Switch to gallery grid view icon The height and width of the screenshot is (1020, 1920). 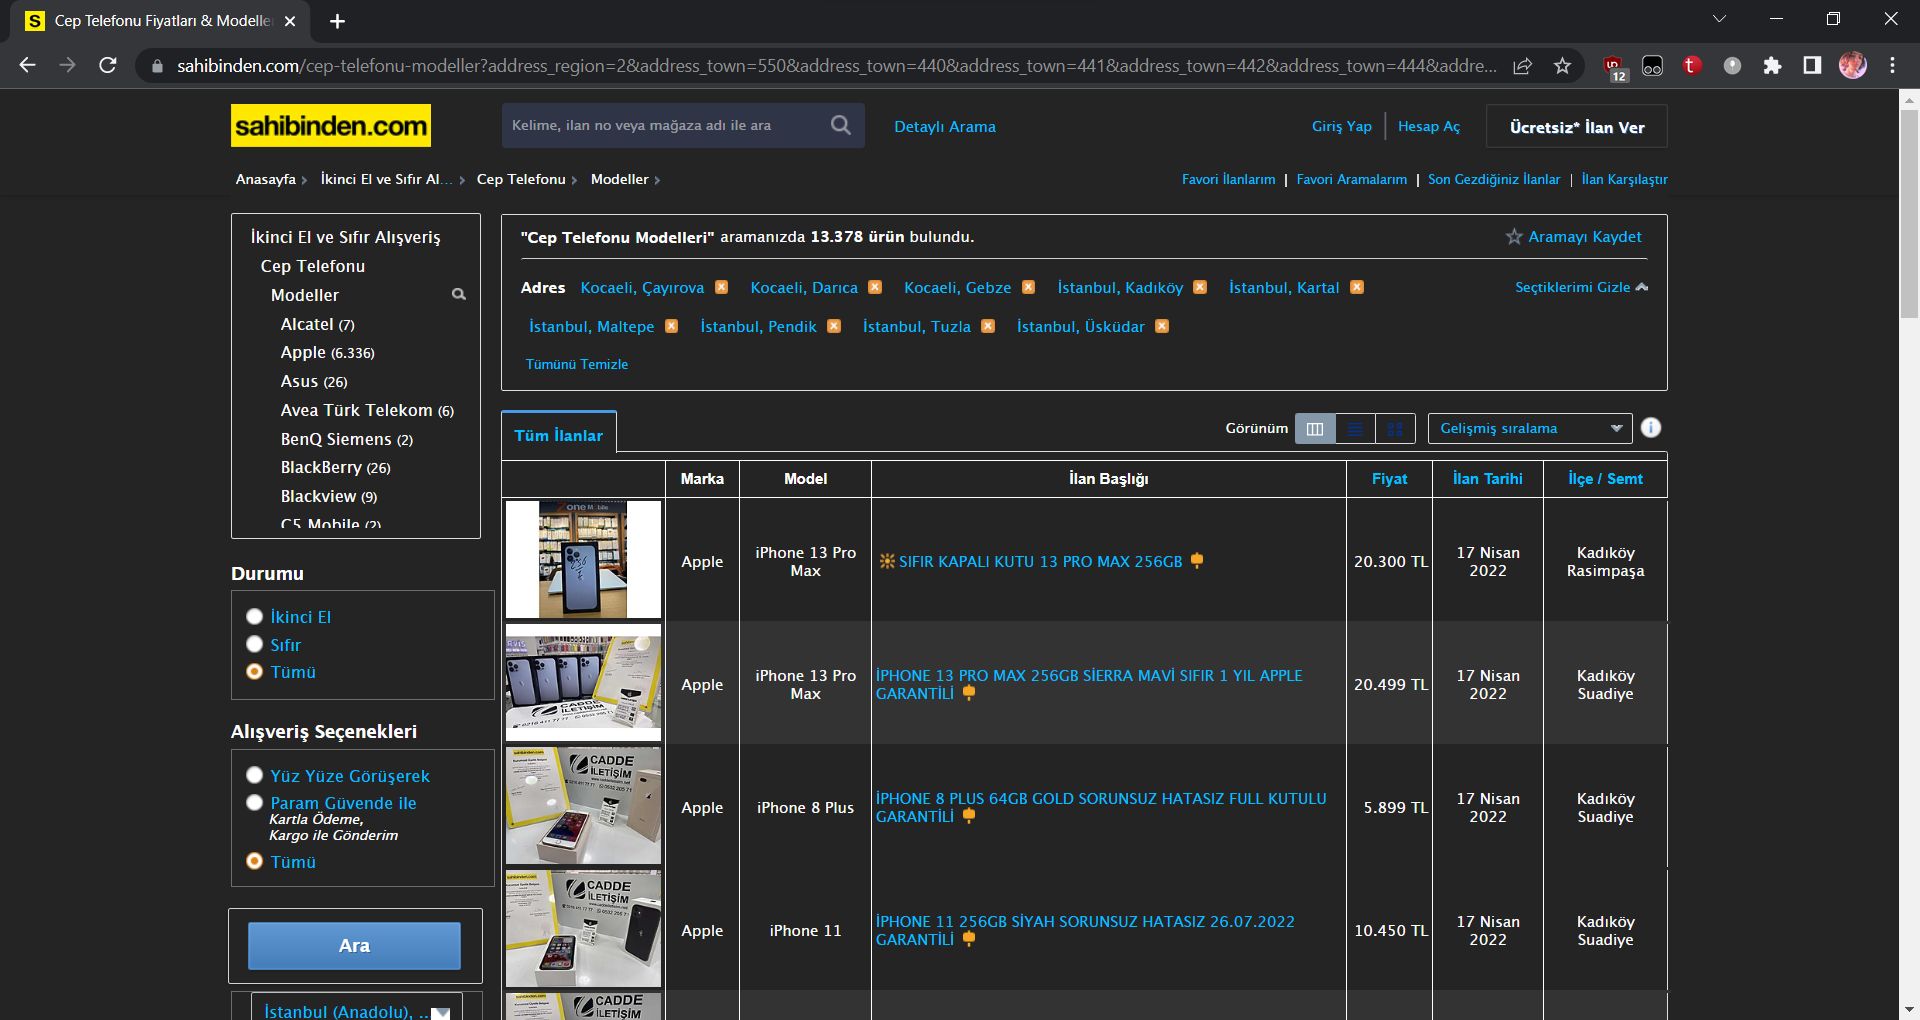(1395, 428)
